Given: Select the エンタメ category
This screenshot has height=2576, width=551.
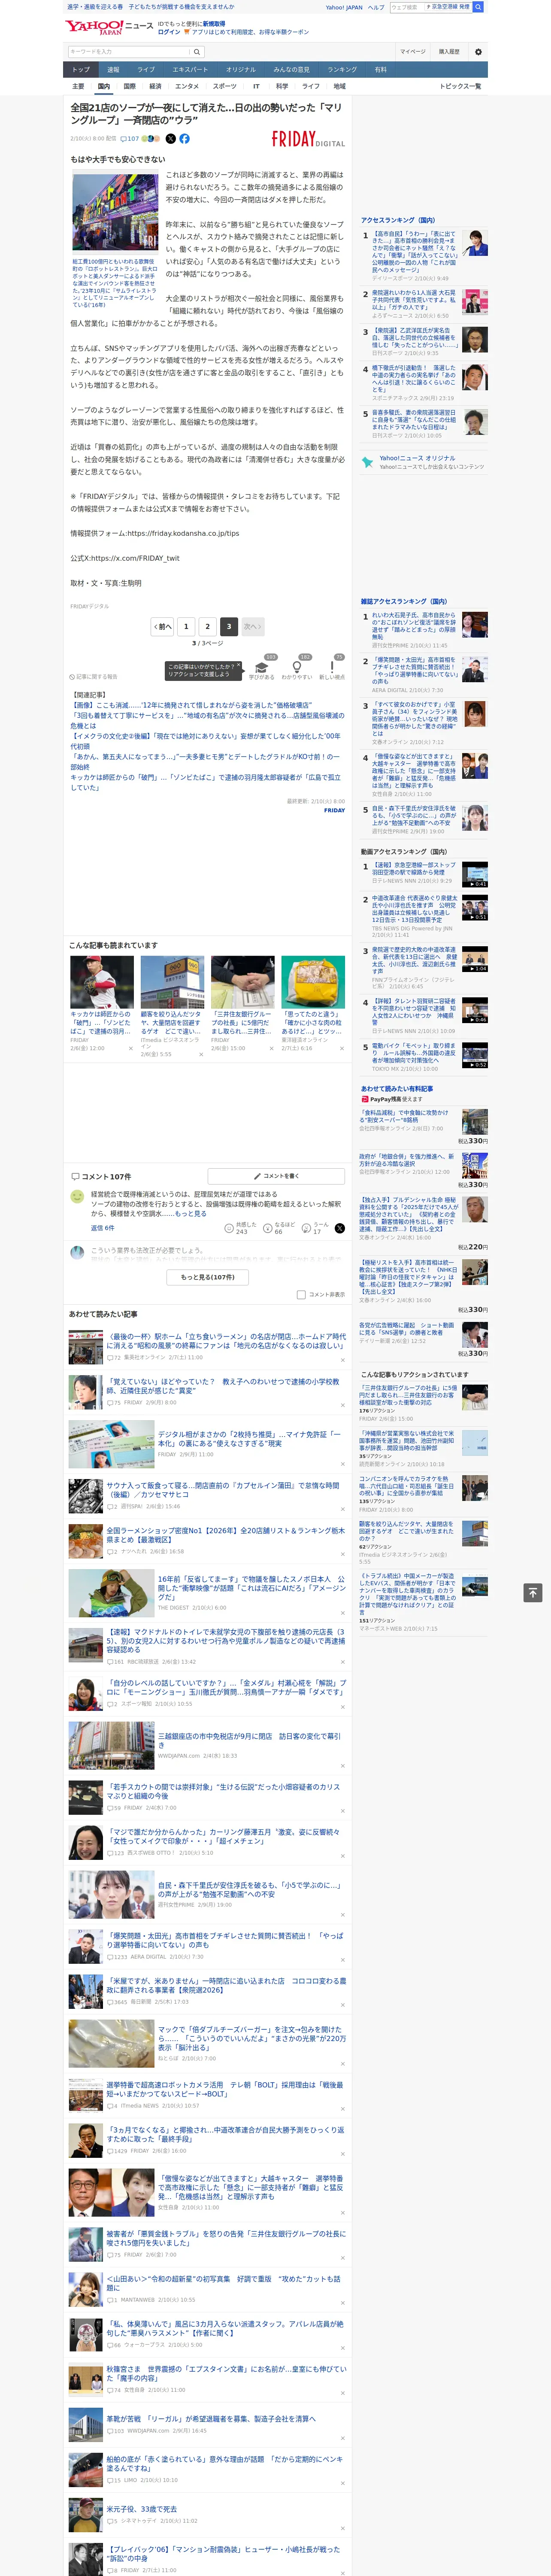Looking at the screenshot, I should pos(187,86).
